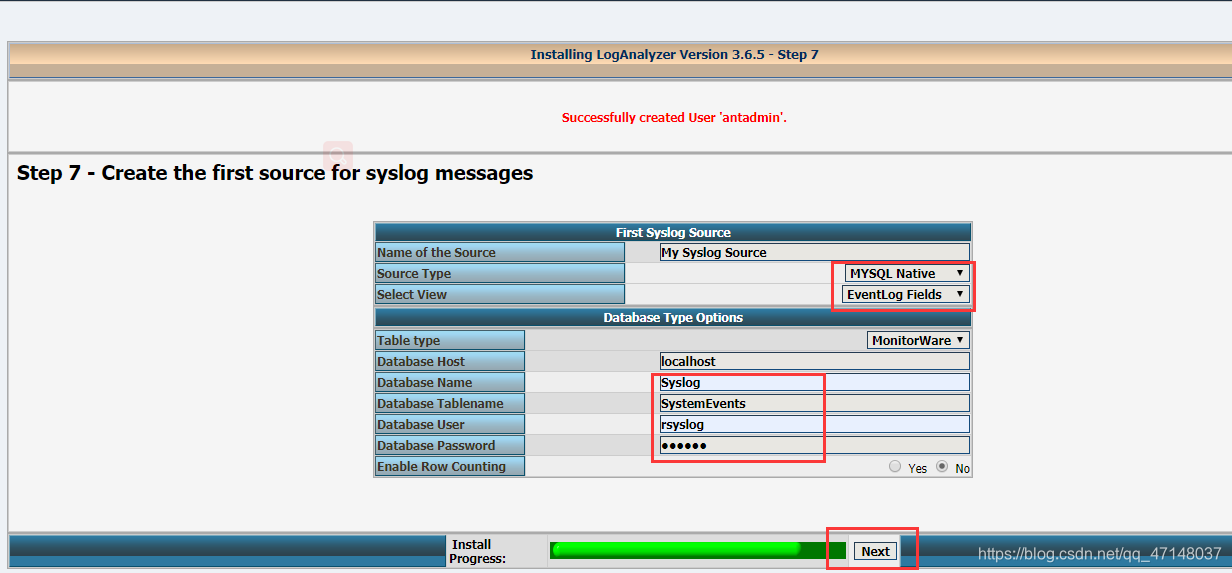Click the Name of the Source field
This screenshot has height=573, width=1232.
pos(814,252)
